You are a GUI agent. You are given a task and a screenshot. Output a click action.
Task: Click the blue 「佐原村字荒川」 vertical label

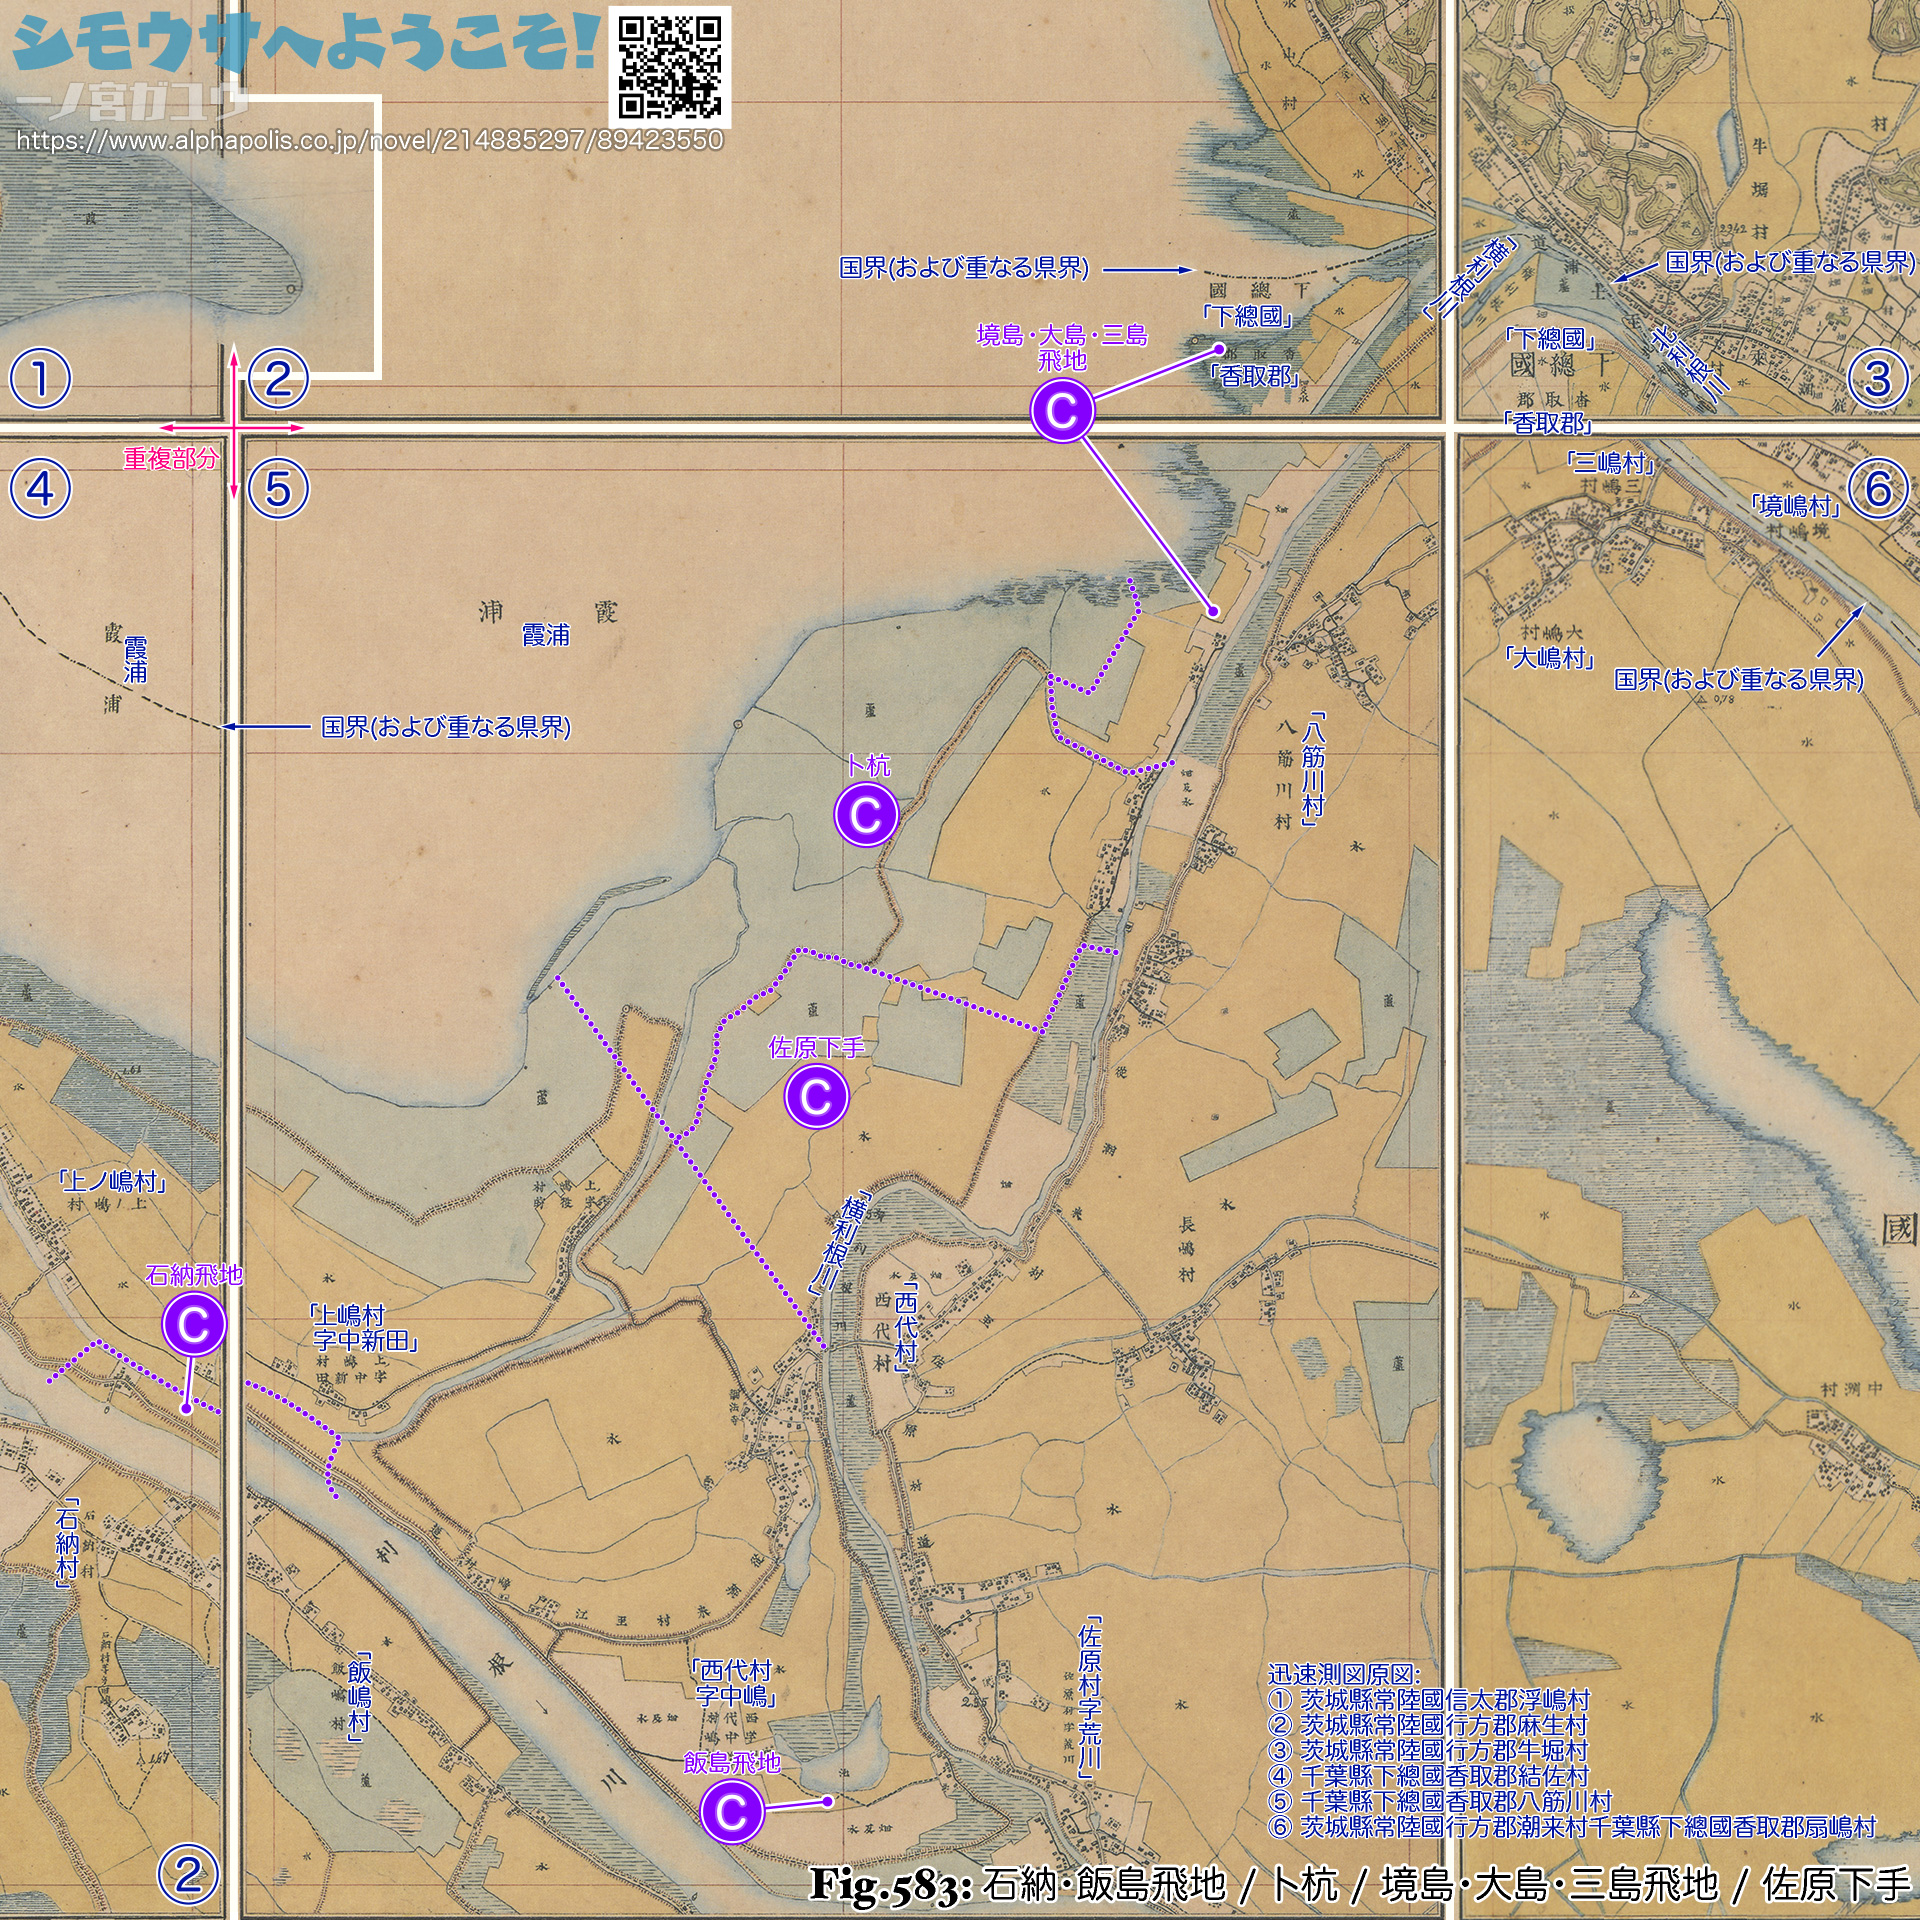pos(1089,1698)
